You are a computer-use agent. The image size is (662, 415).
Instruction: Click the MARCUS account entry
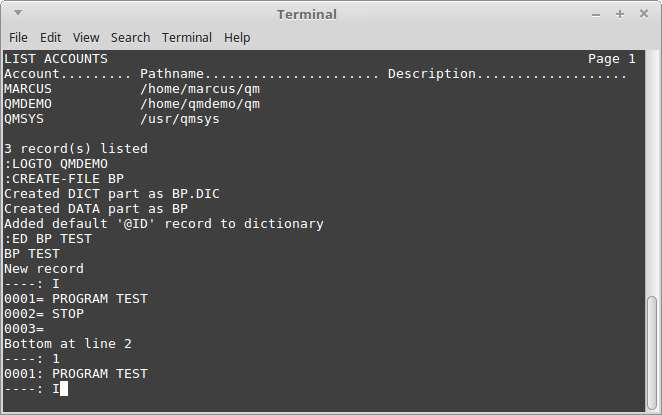pyautogui.click(x=28, y=89)
